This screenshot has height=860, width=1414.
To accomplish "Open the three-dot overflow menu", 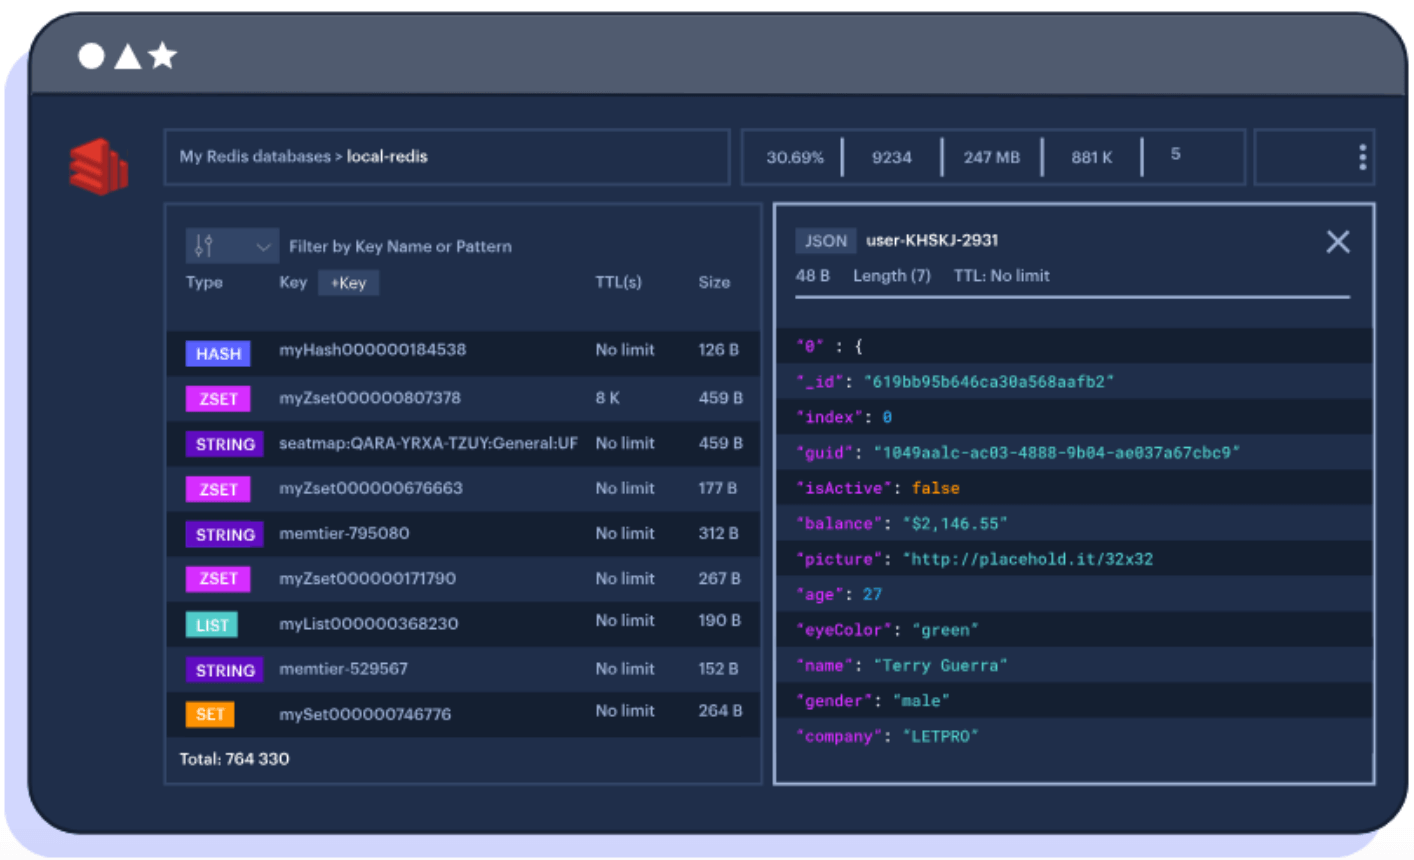I will [1362, 157].
